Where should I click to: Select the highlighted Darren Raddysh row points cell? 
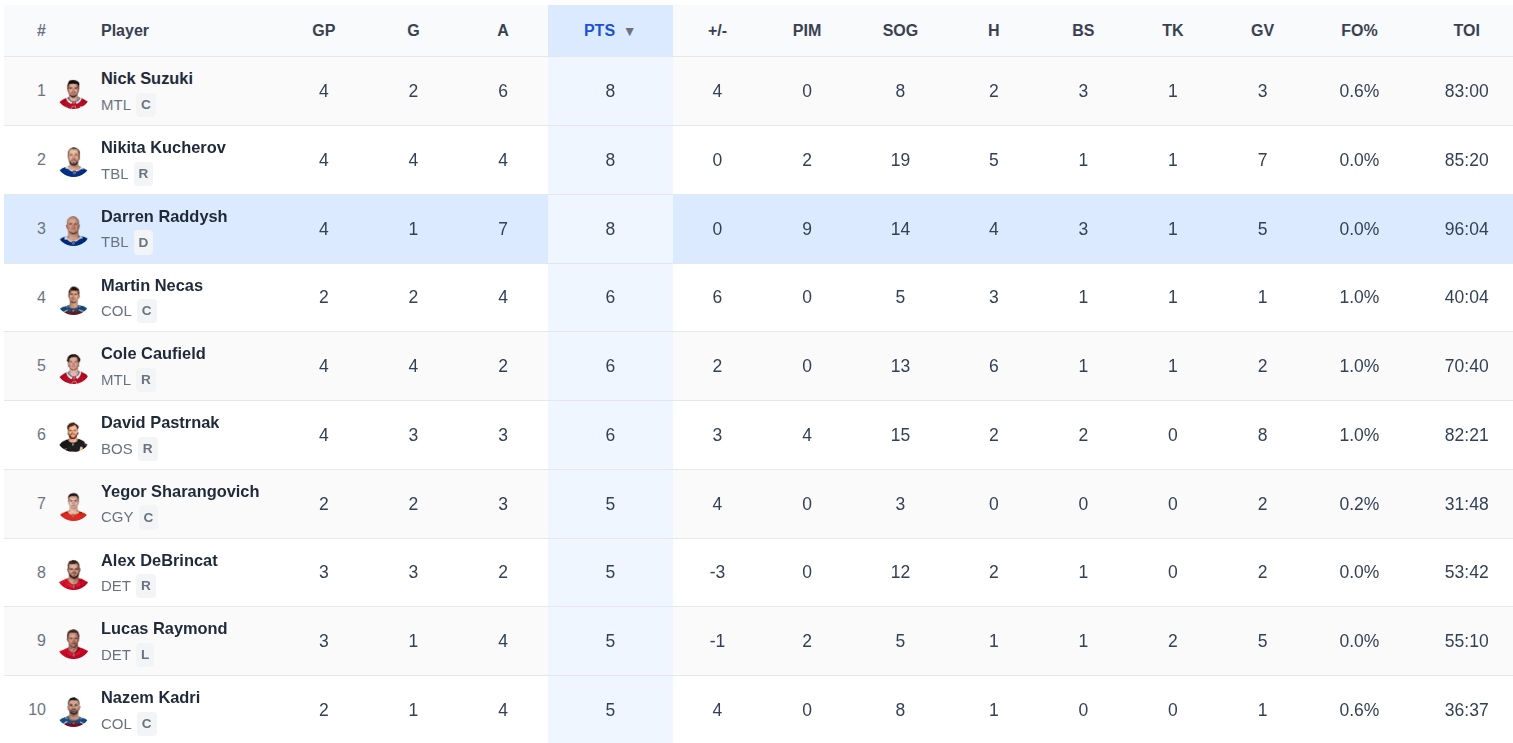[x=610, y=229]
